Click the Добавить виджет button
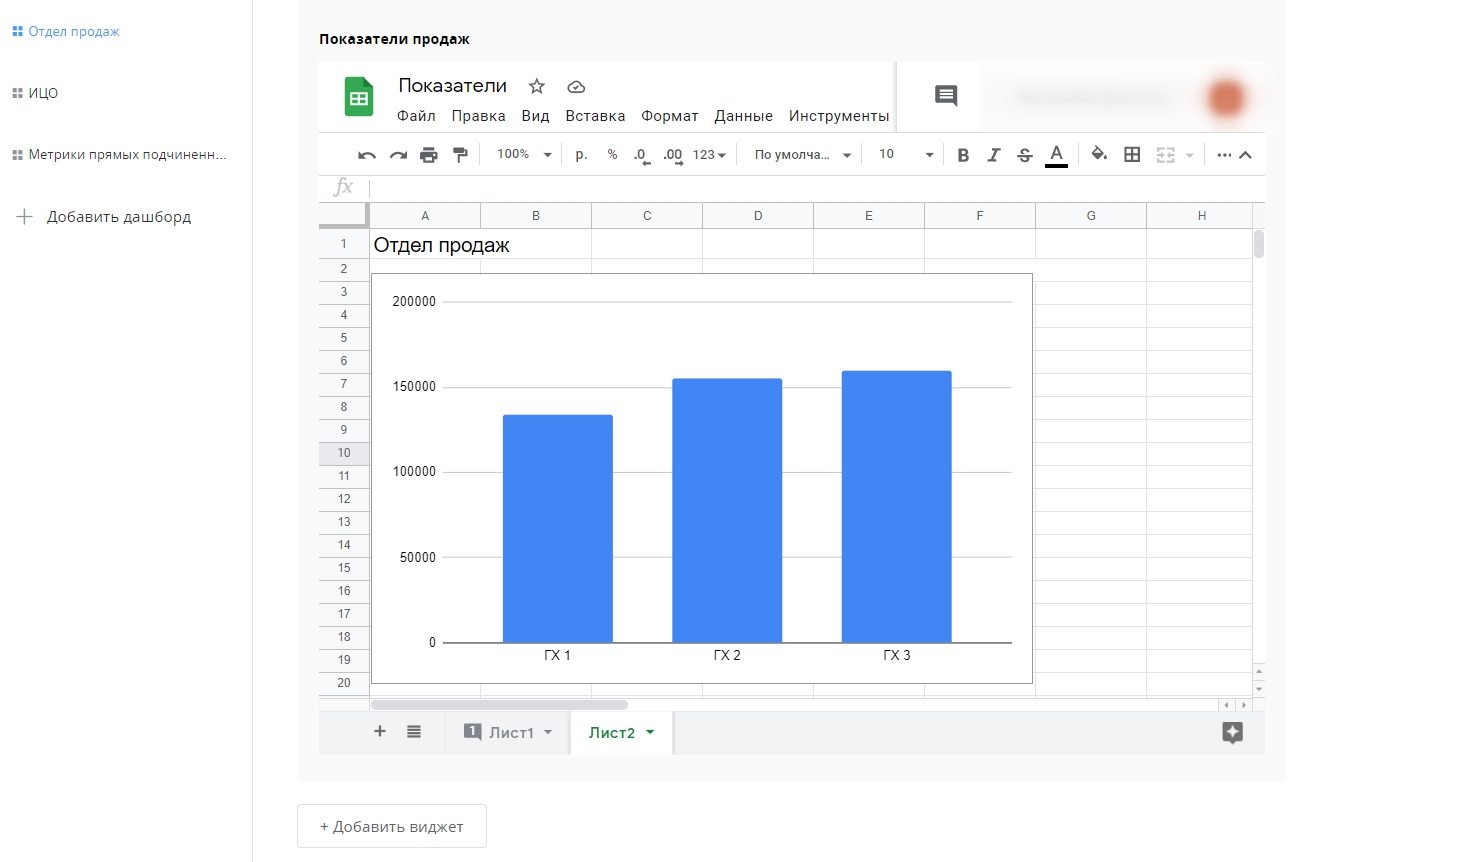1462x862 pixels. point(392,827)
